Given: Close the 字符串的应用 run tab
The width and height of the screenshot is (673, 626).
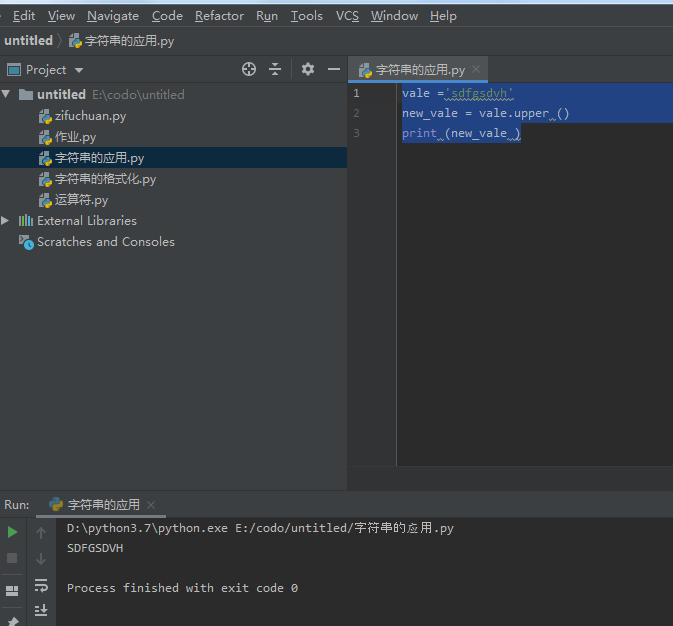Looking at the screenshot, I should (x=151, y=505).
